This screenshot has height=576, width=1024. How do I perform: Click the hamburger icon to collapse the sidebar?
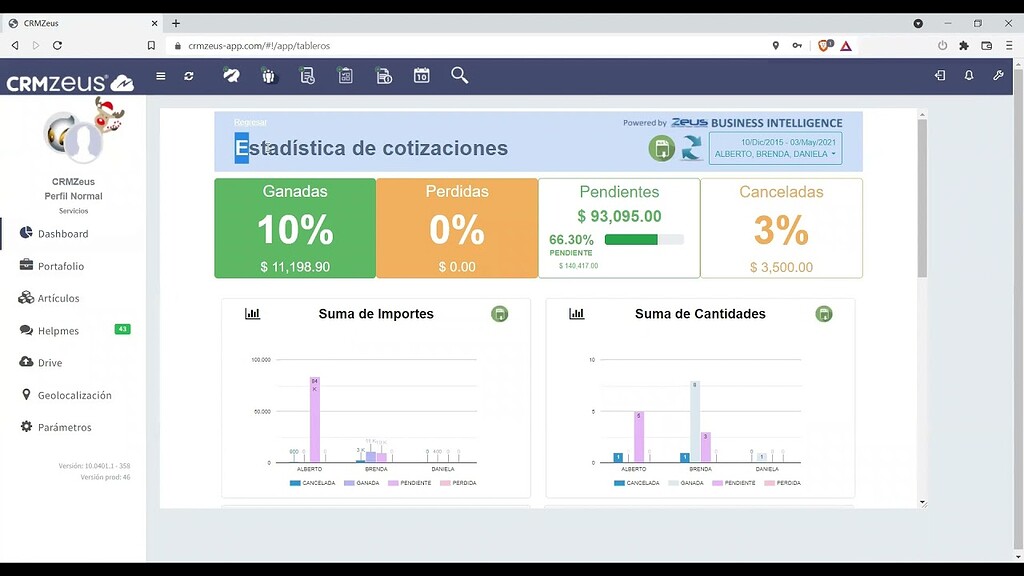click(160, 75)
